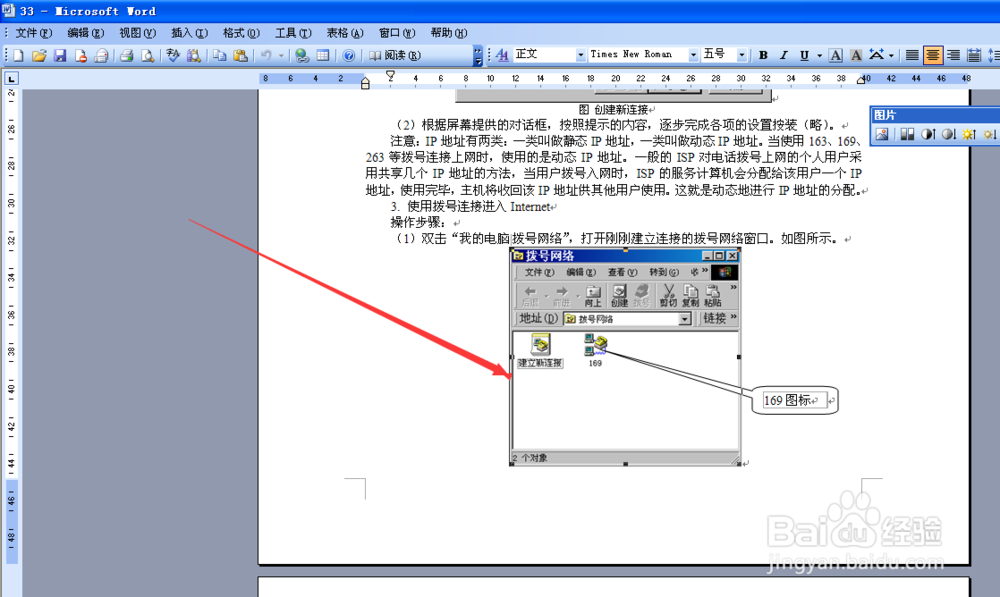Click the text 操作步骤:
This screenshot has height=597, width=1000.
pos(418,222)
